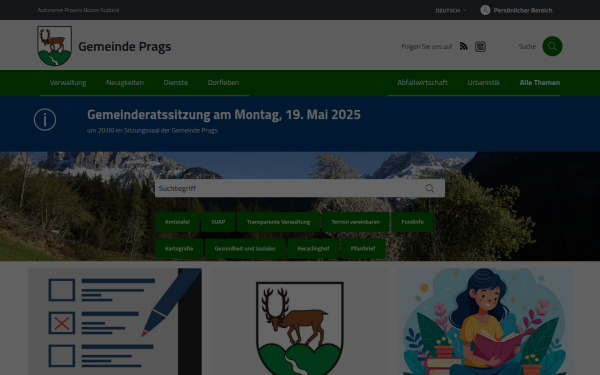Click the user avatar icon in top bar
This screenshot has height=375, width=600.
[x=485, y=10]
